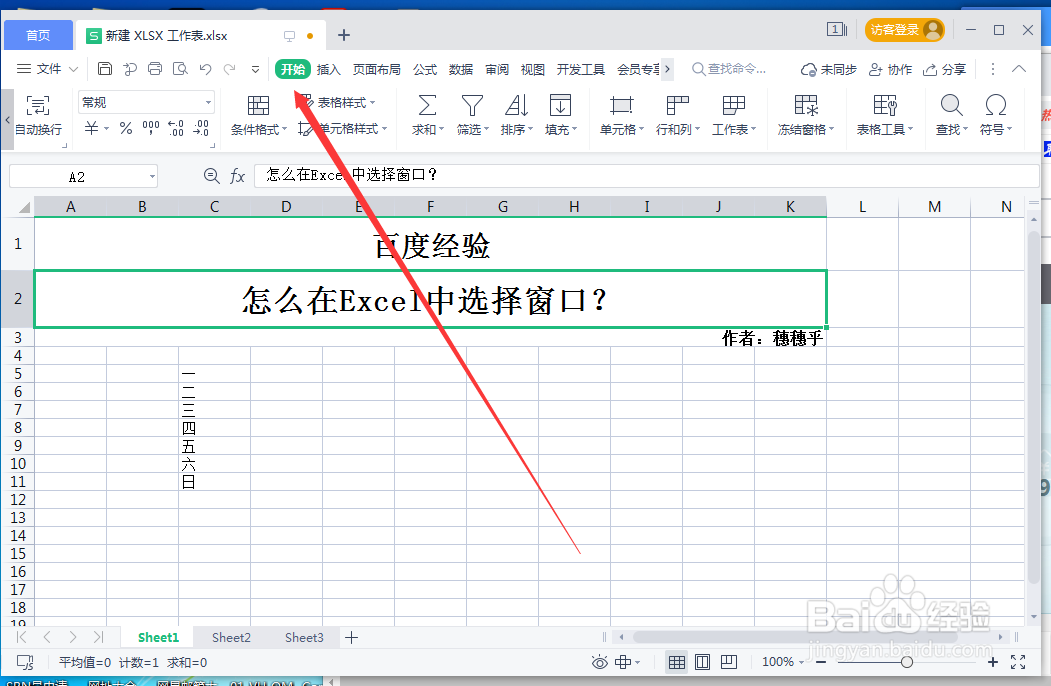Click the formula bar text field
Viewport: 1051px width, 686px height.
[x=647, y=176]
